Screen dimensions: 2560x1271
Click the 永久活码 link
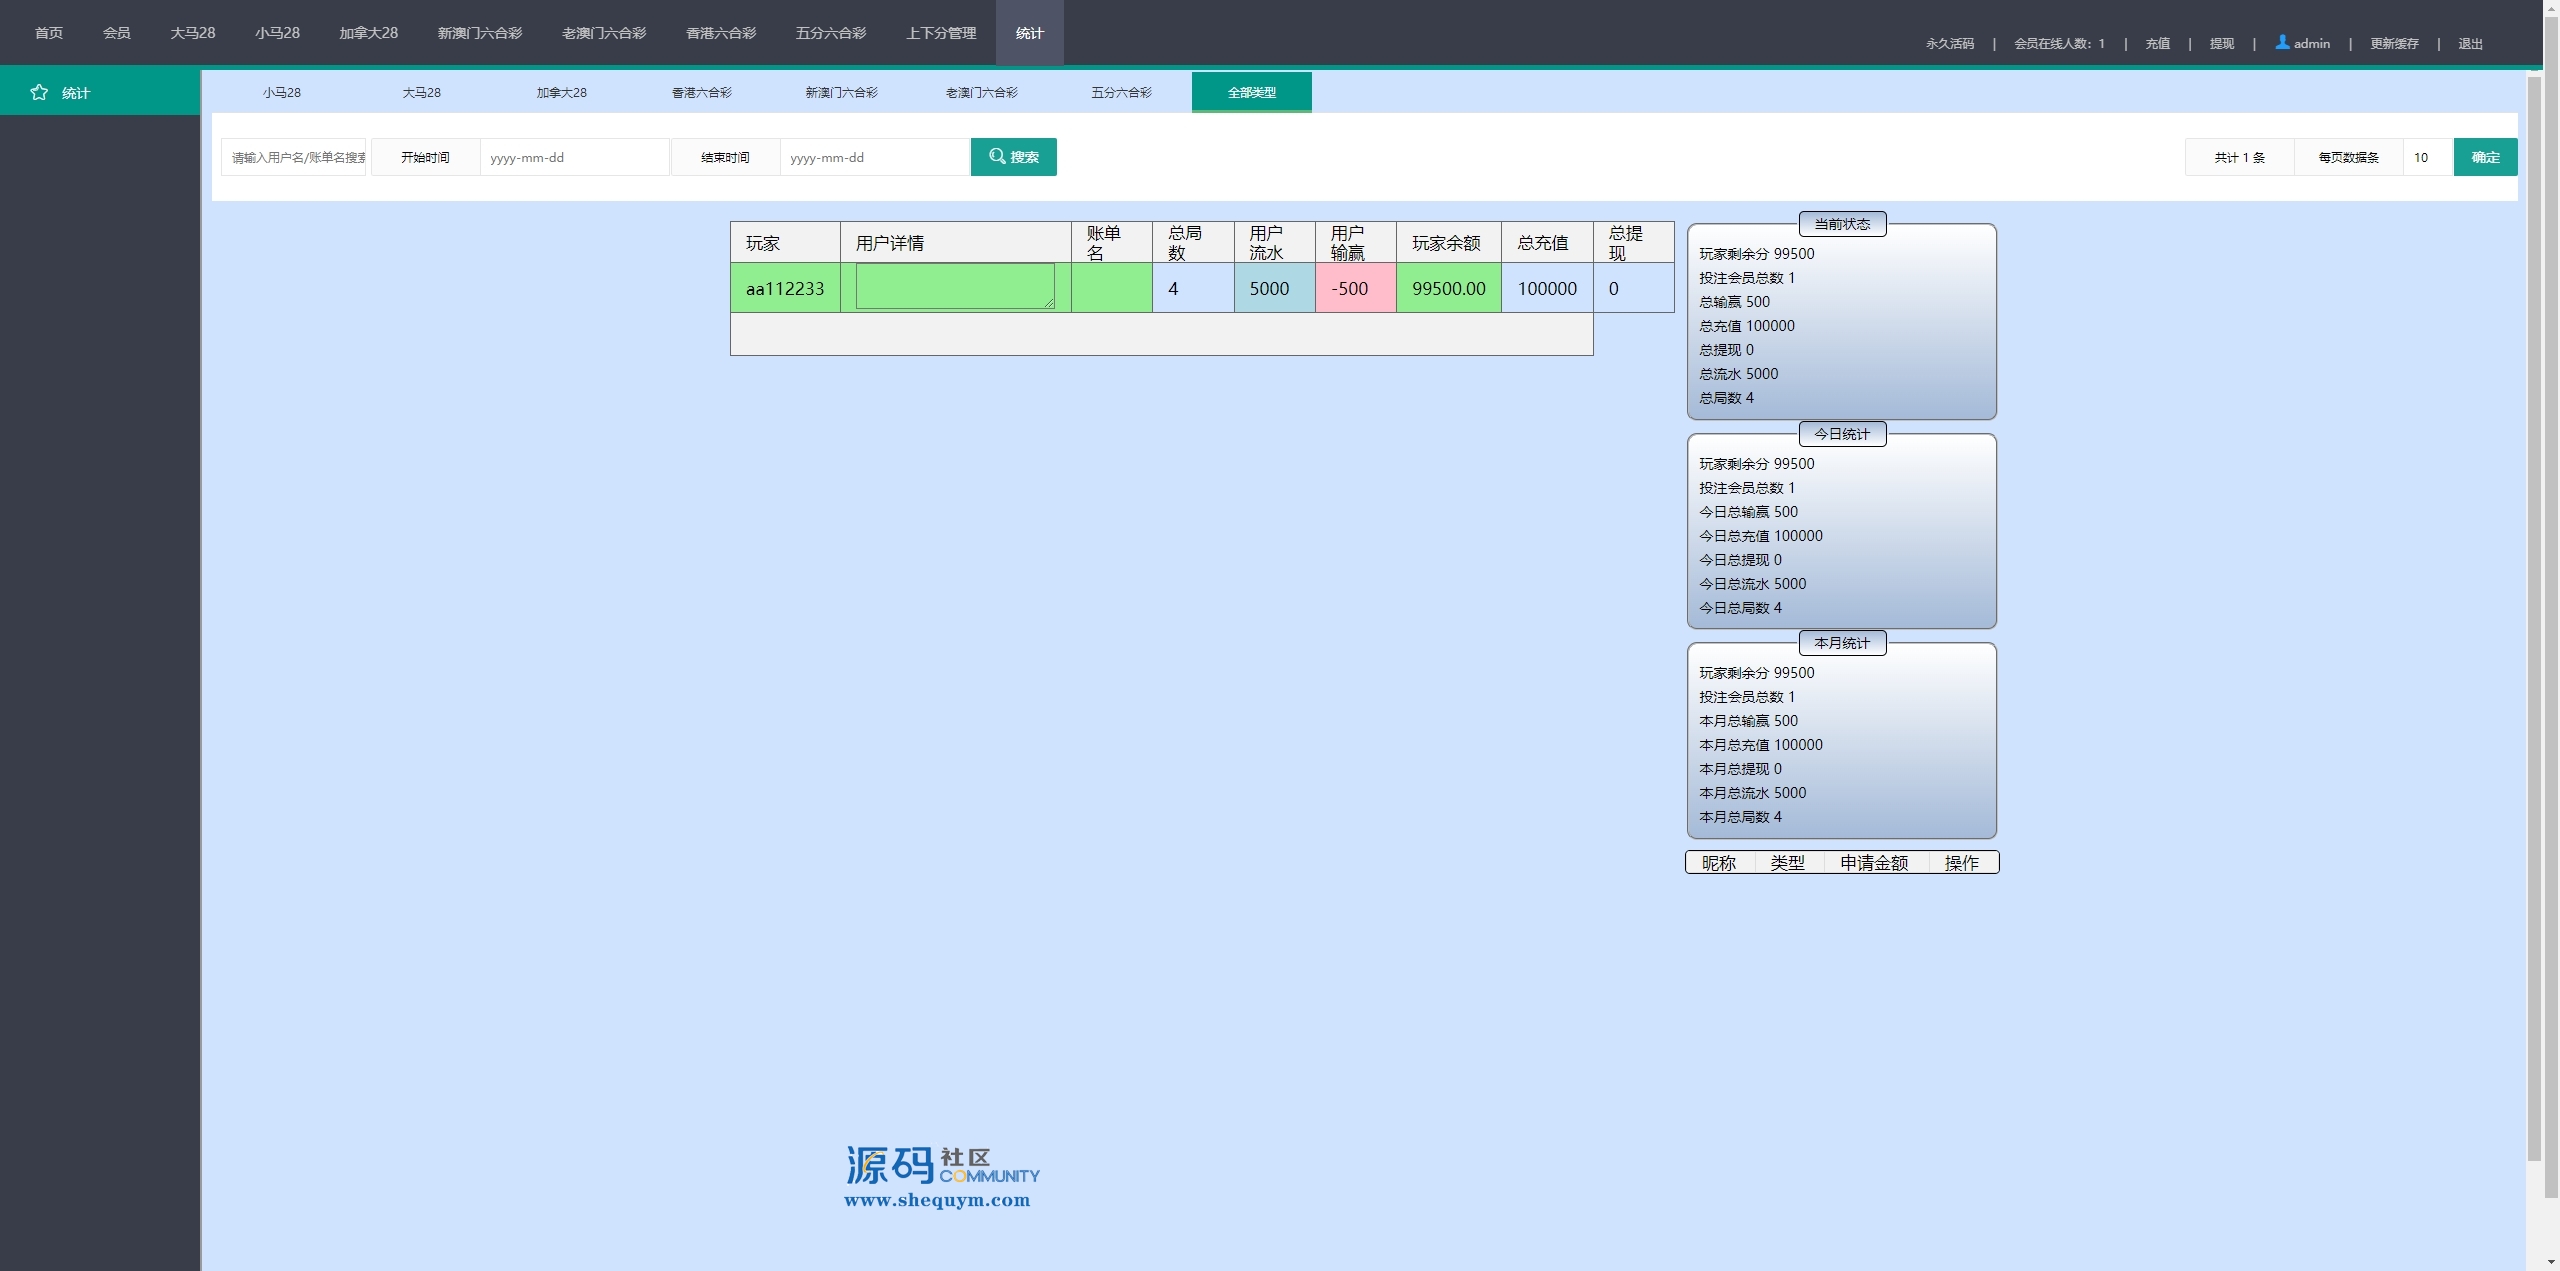pos(1950,43)
